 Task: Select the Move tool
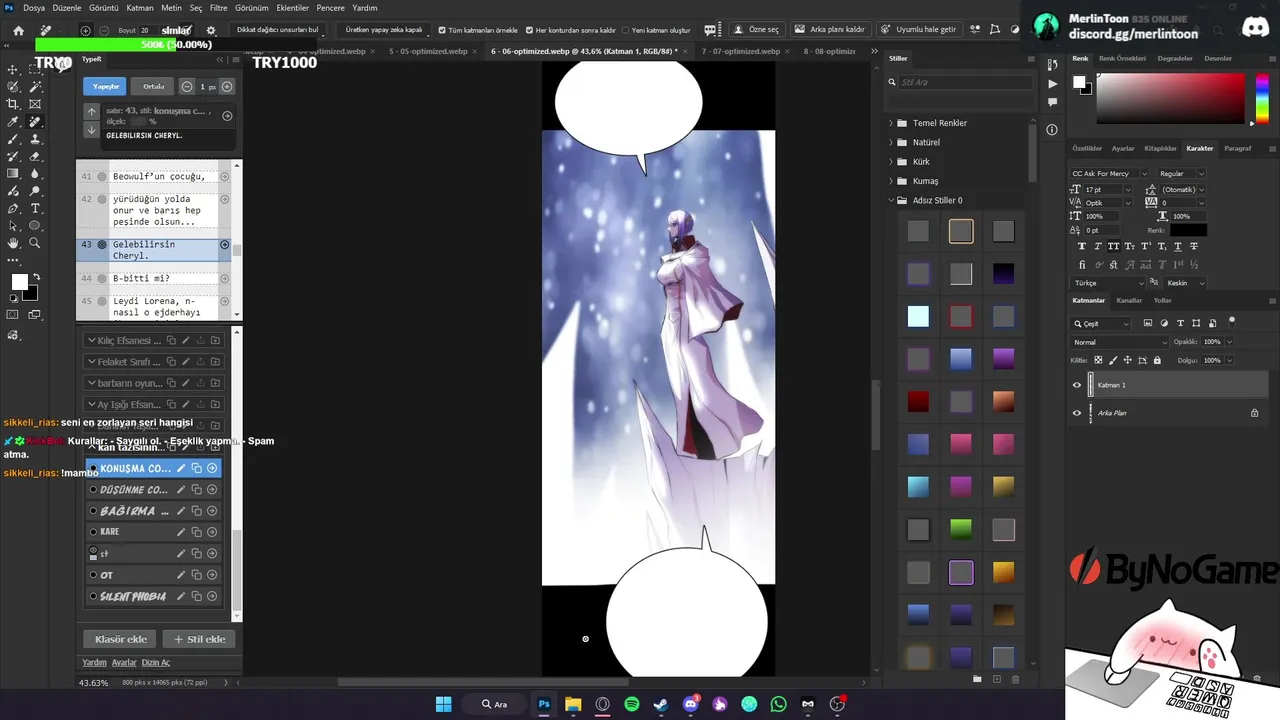13,70
